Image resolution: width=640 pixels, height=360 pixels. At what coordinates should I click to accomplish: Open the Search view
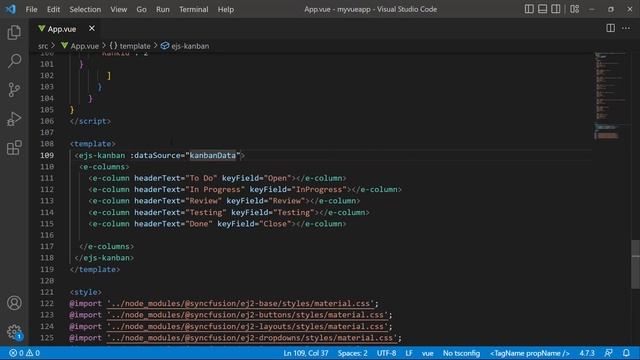click(14, 61)
